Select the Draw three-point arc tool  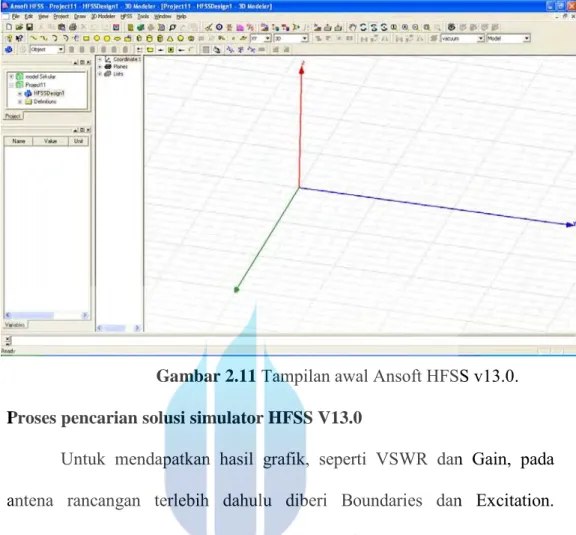(x=54, y=38)
